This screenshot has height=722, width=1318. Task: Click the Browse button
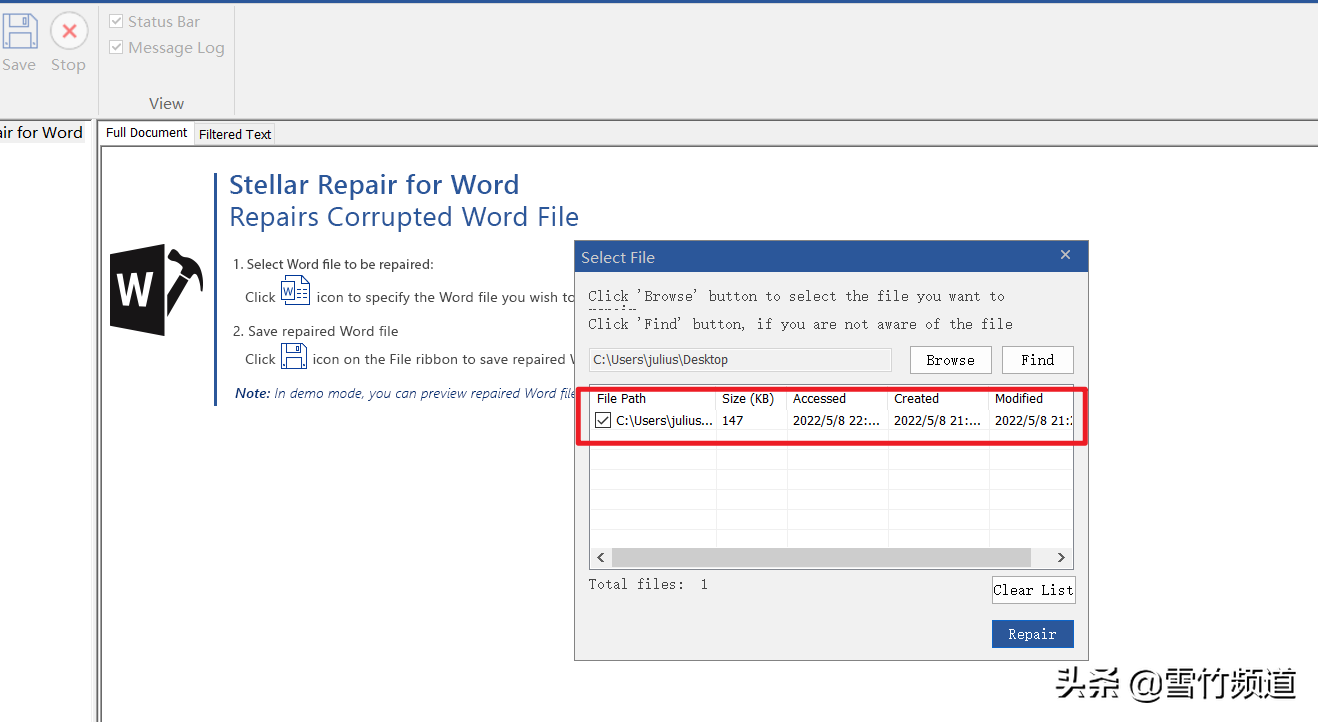(x=950, y=360)
